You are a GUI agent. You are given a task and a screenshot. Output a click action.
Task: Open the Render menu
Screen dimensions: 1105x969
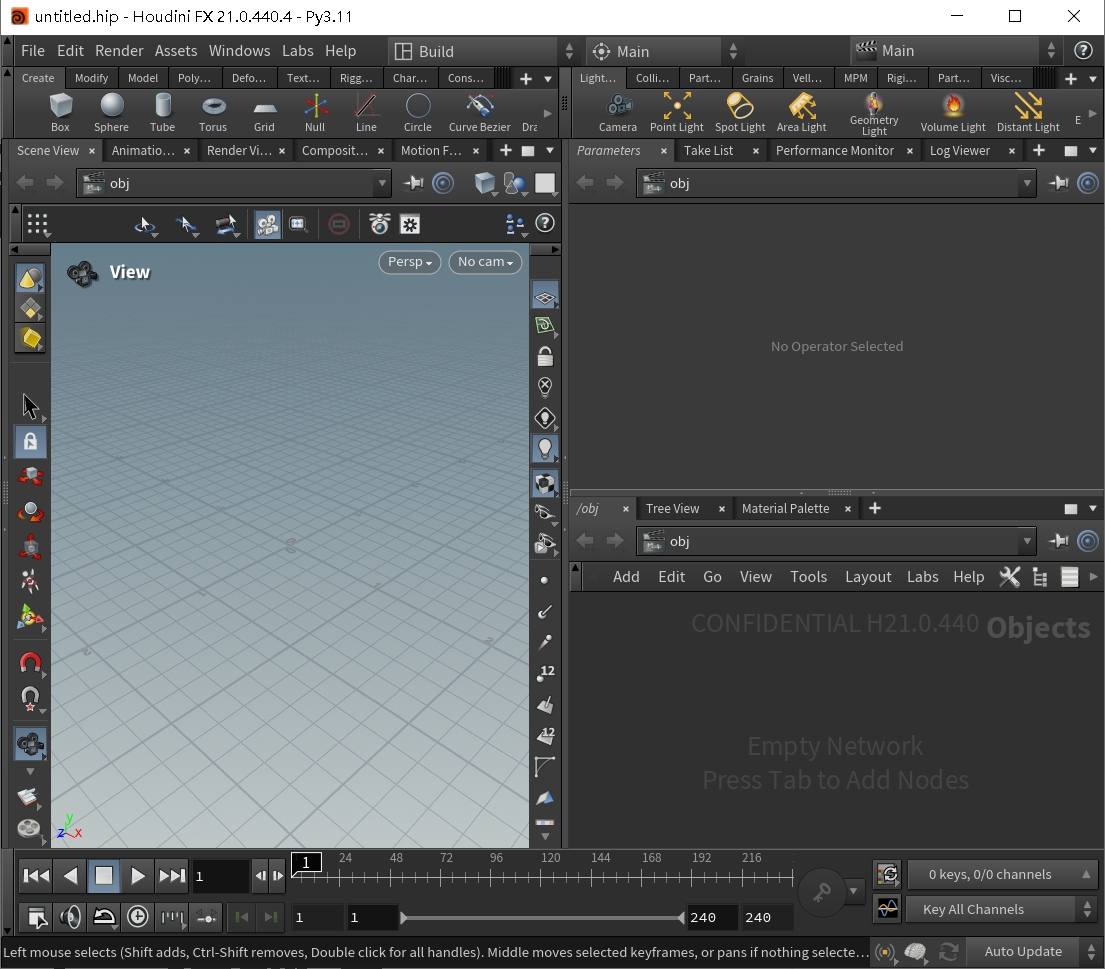pyautogui.click(x=119, y=51)
